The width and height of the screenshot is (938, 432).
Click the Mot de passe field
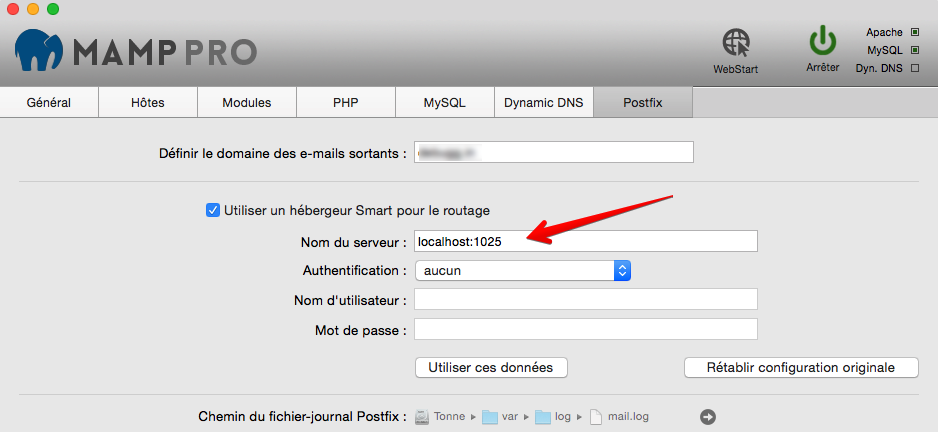click(x=586, y=328)
